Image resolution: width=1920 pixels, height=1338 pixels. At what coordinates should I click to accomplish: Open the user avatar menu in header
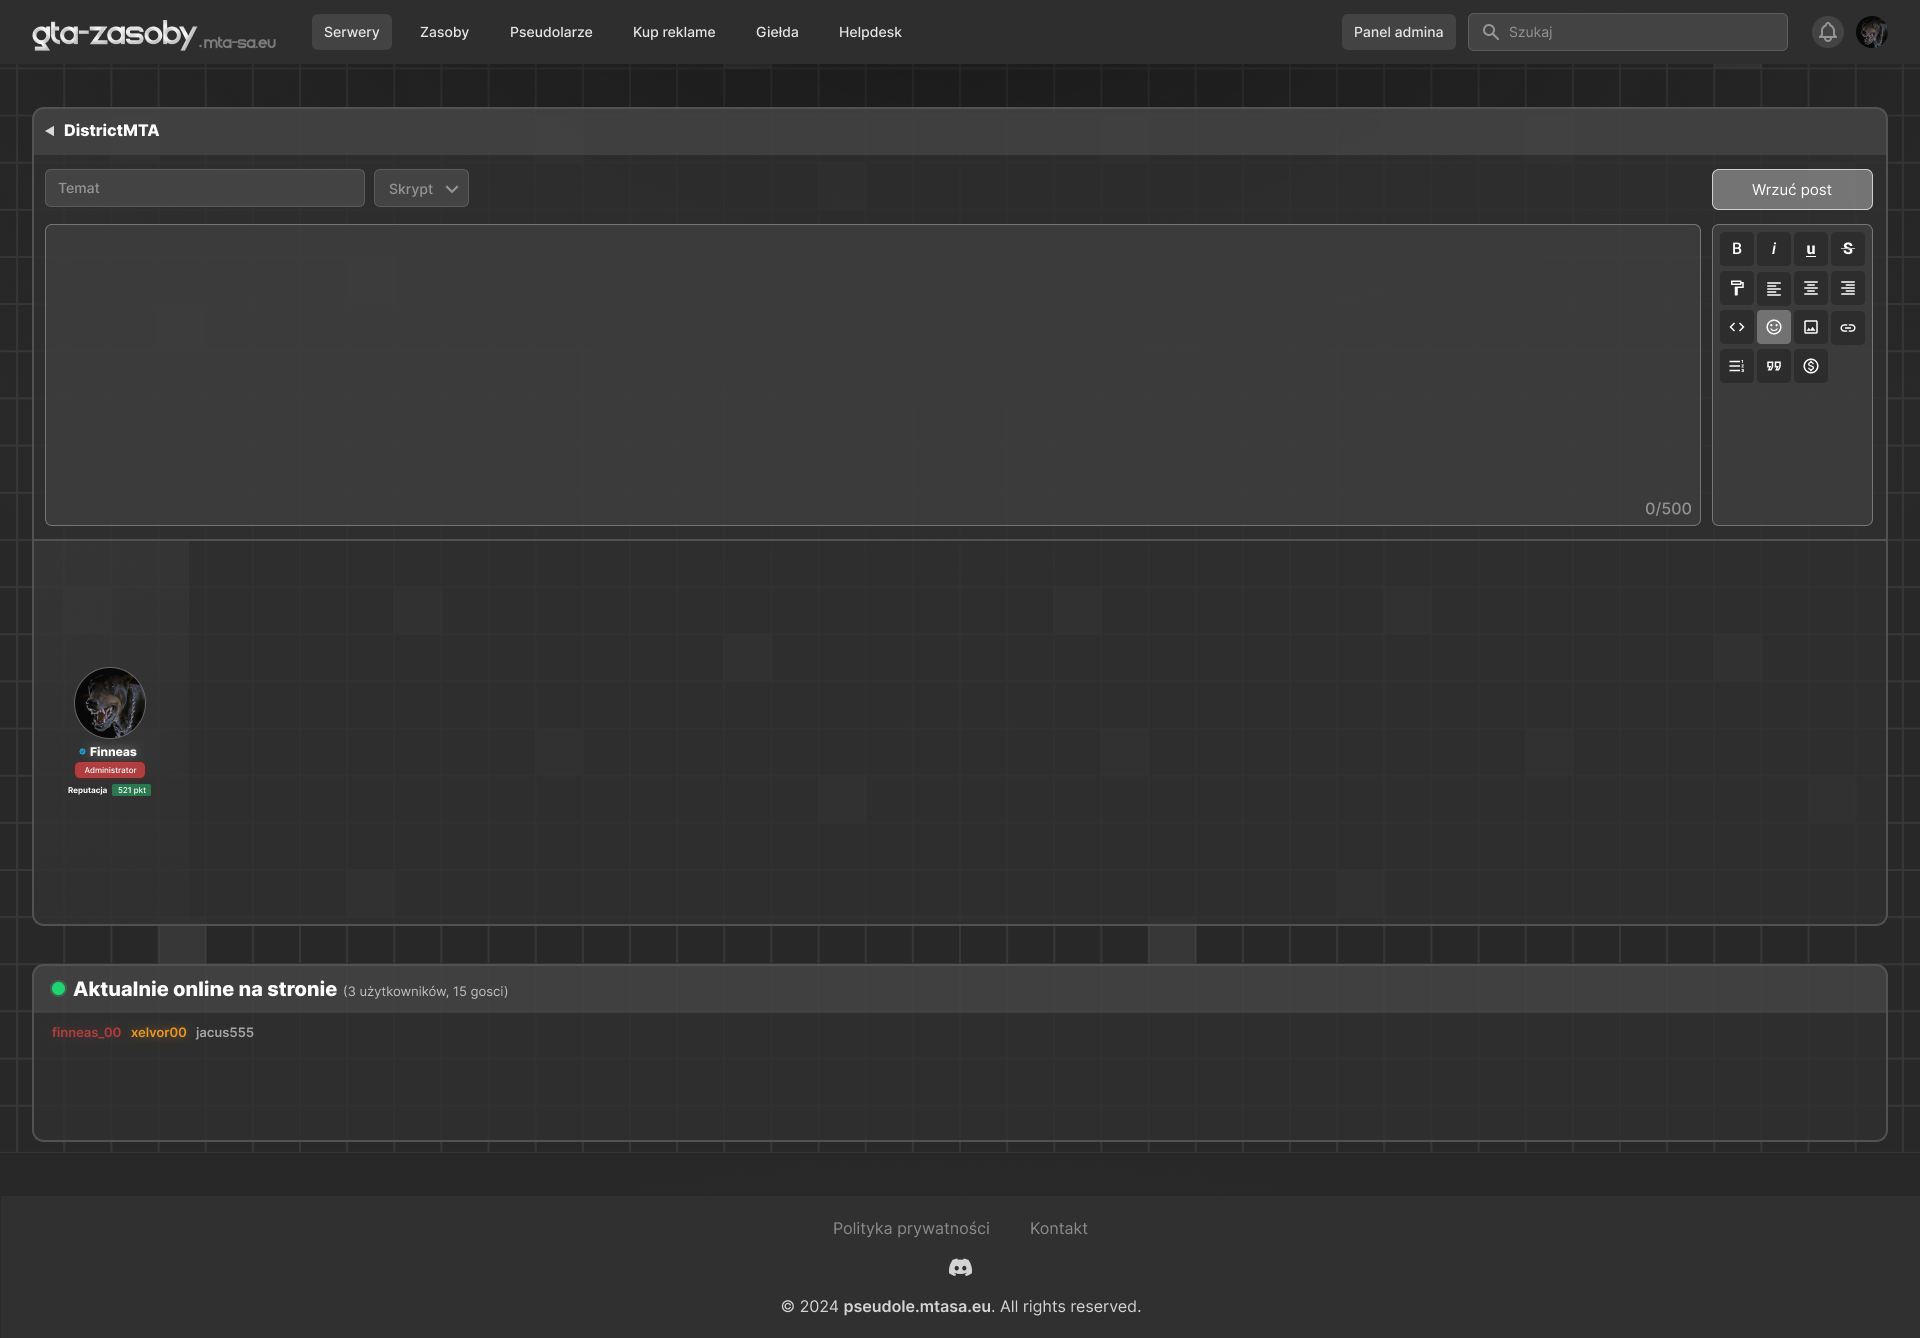pos(1871,32)
